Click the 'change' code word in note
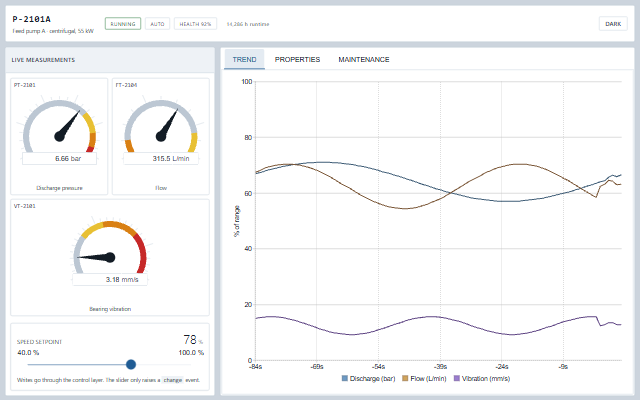 pyautogui.click(x=173, y=380)
